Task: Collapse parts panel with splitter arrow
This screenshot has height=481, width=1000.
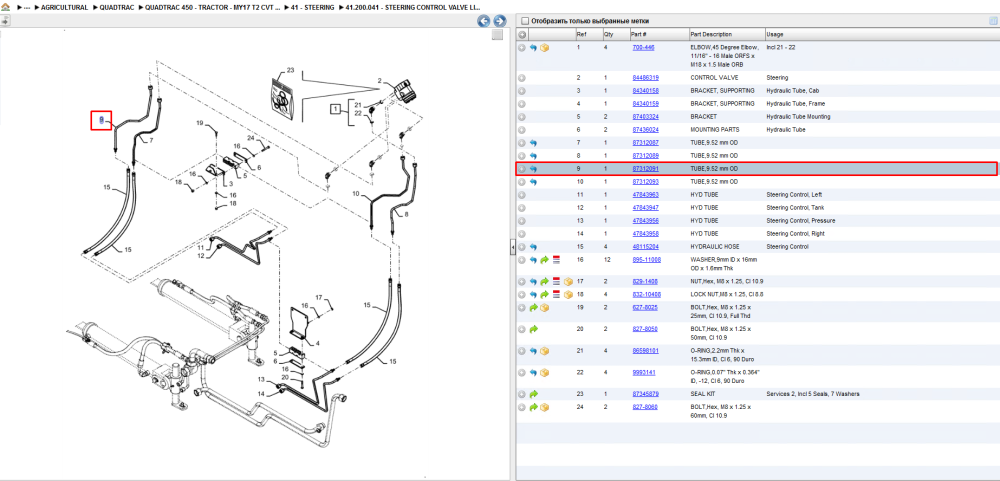Action: (x=512, y=248)
